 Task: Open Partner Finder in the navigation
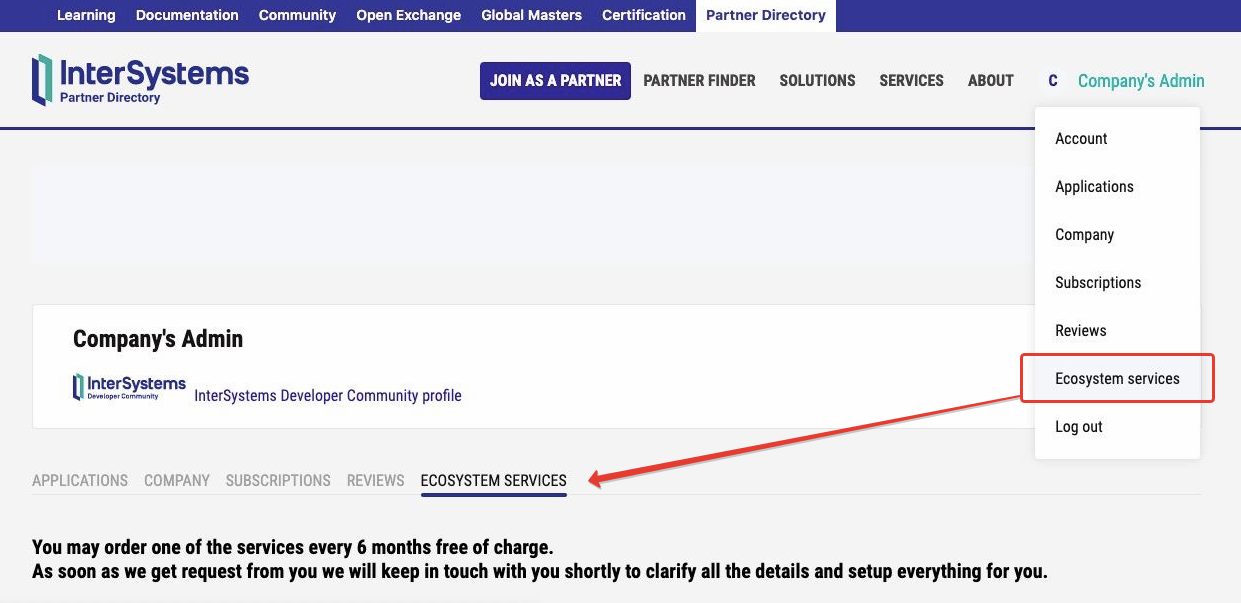click(x=699, y=81)
